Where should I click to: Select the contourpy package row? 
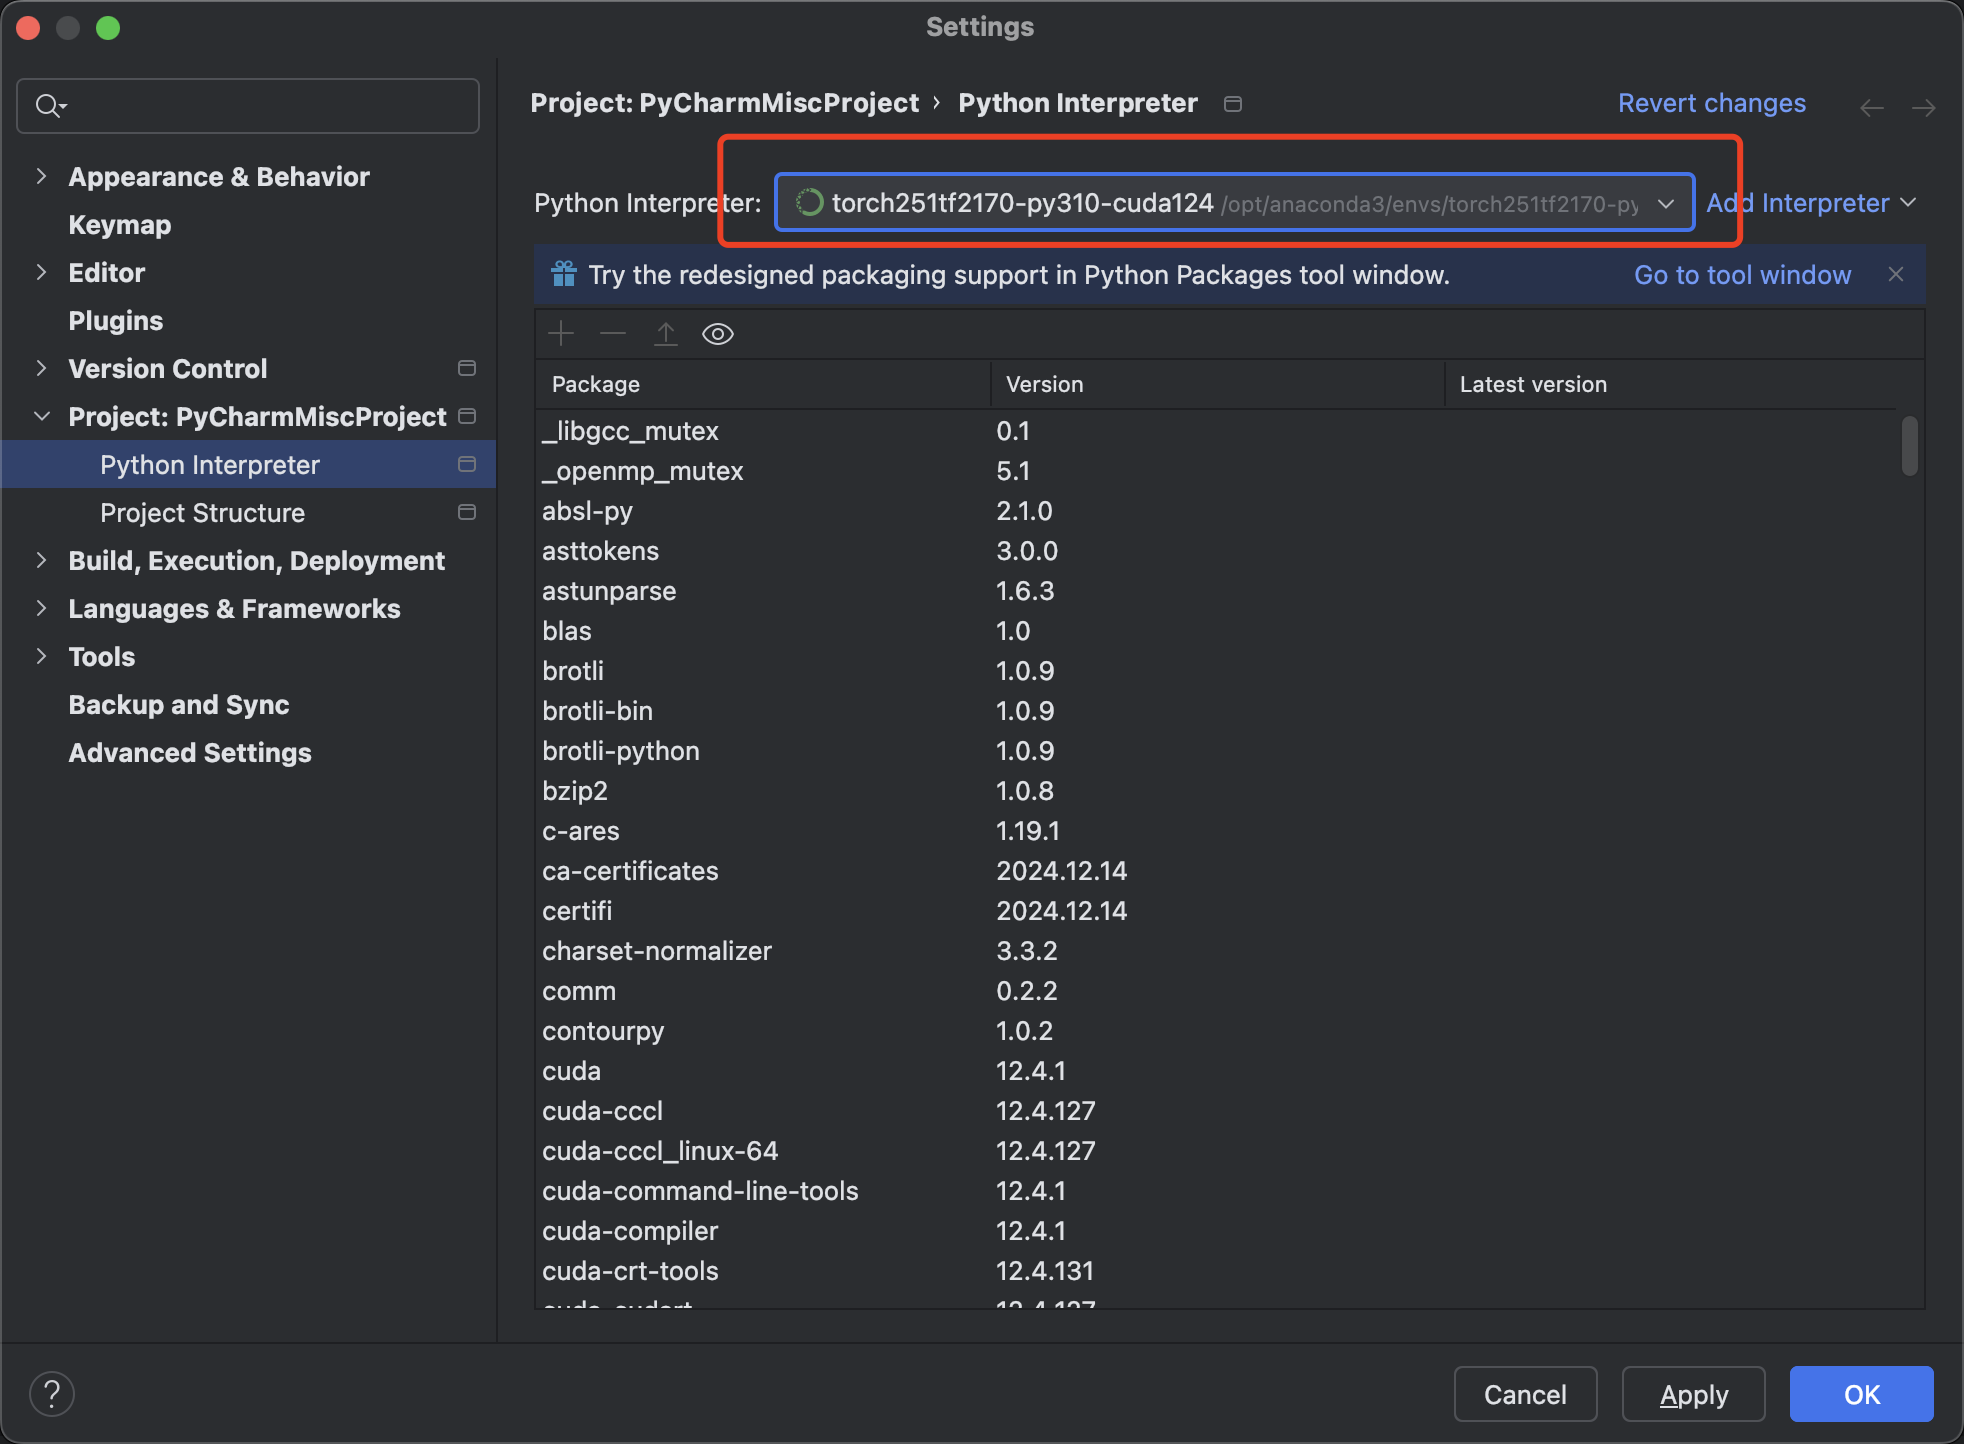tap(1216, 1031)
